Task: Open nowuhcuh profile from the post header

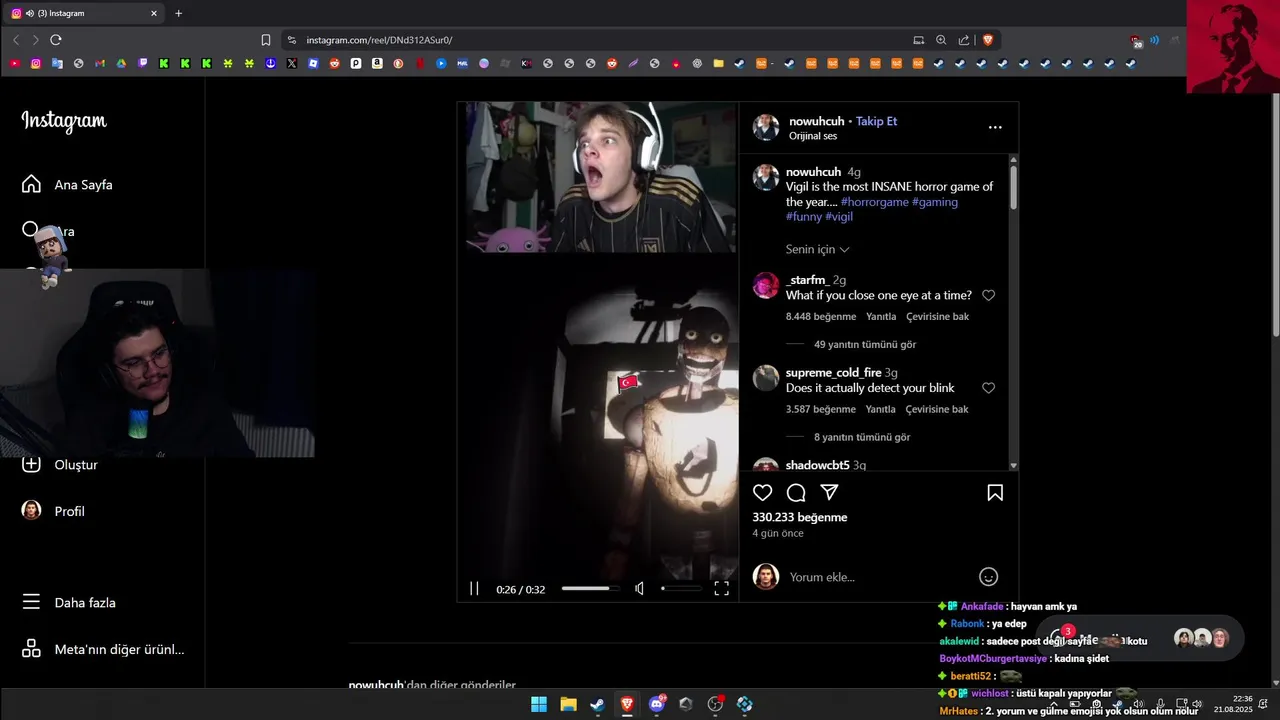Action: point(815,121)
